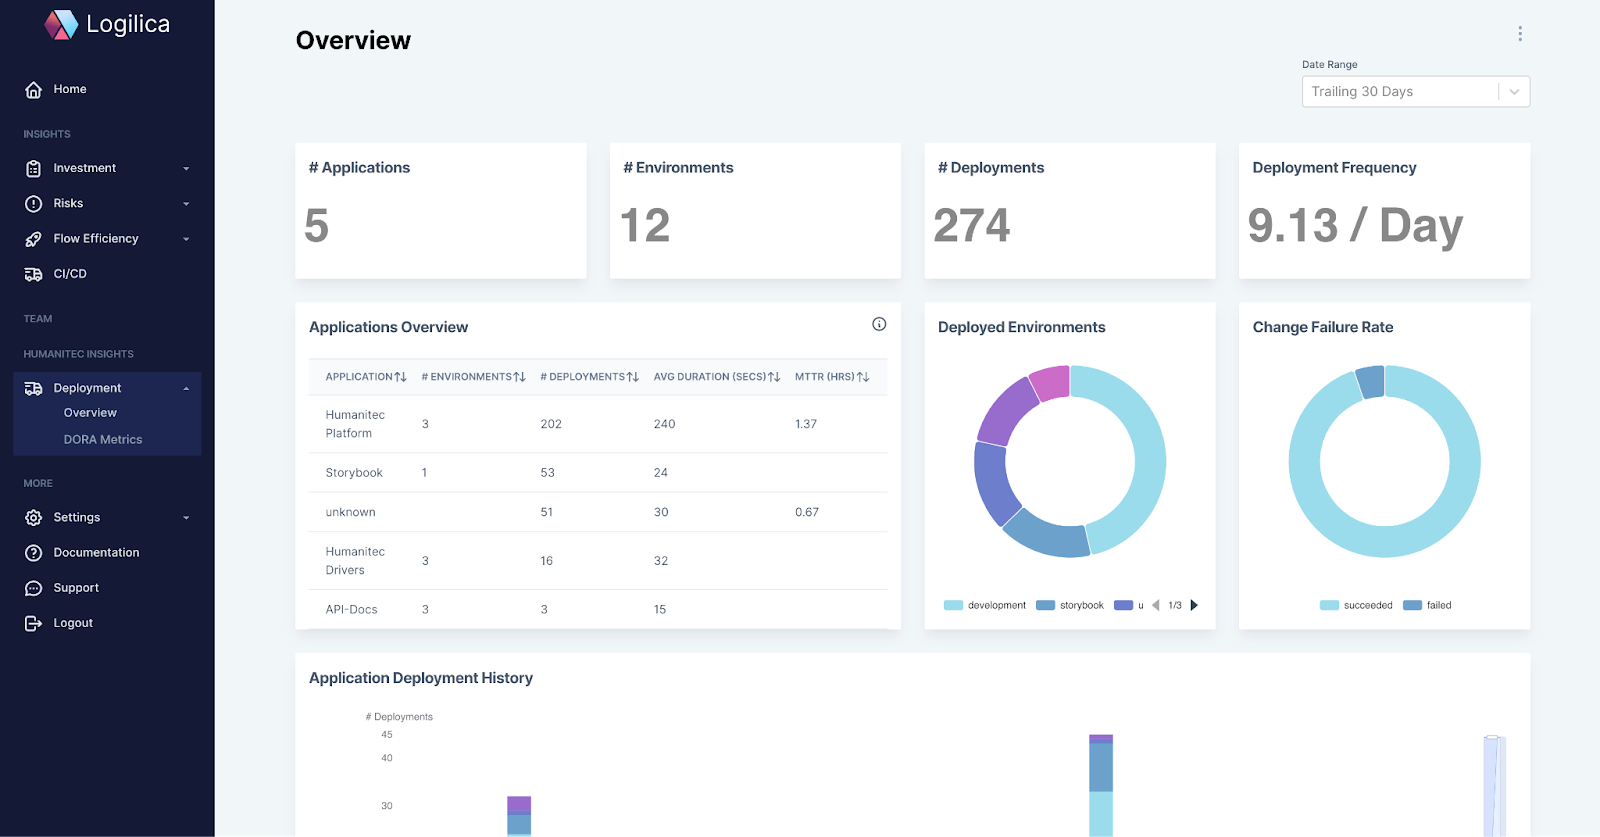This screenshot has width=1600, height=837.
Task: Open the three-dot options menu
Action: point(1520,34)
